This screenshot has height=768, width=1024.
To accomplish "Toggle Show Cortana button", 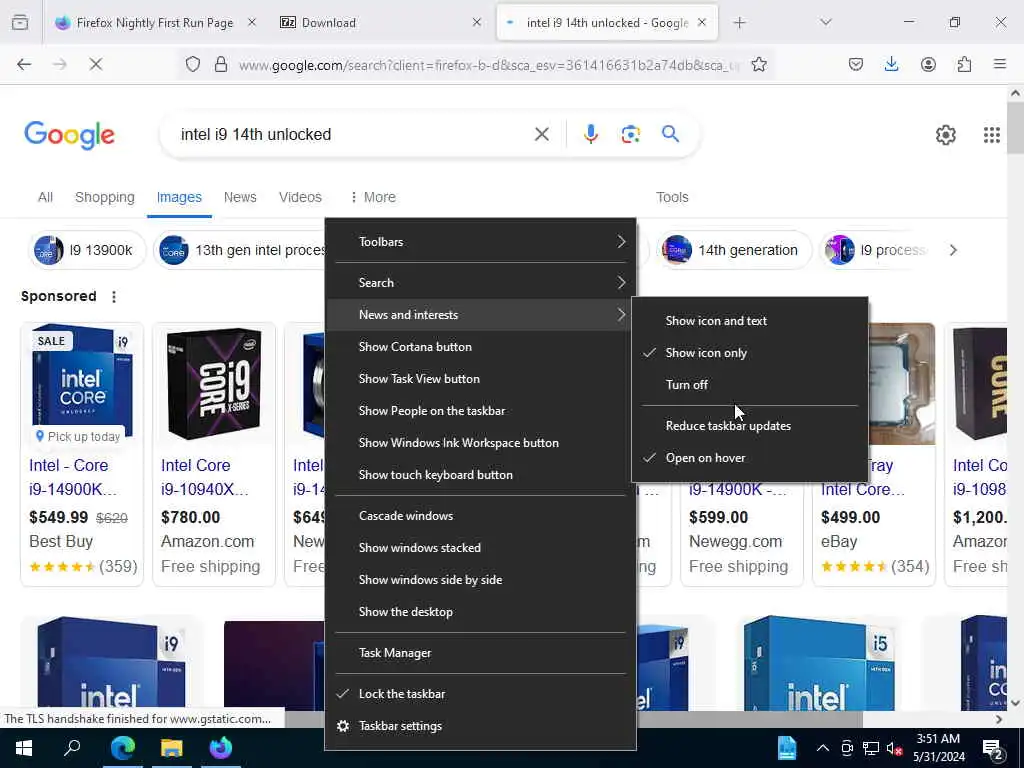I will [x=480, y=347].
